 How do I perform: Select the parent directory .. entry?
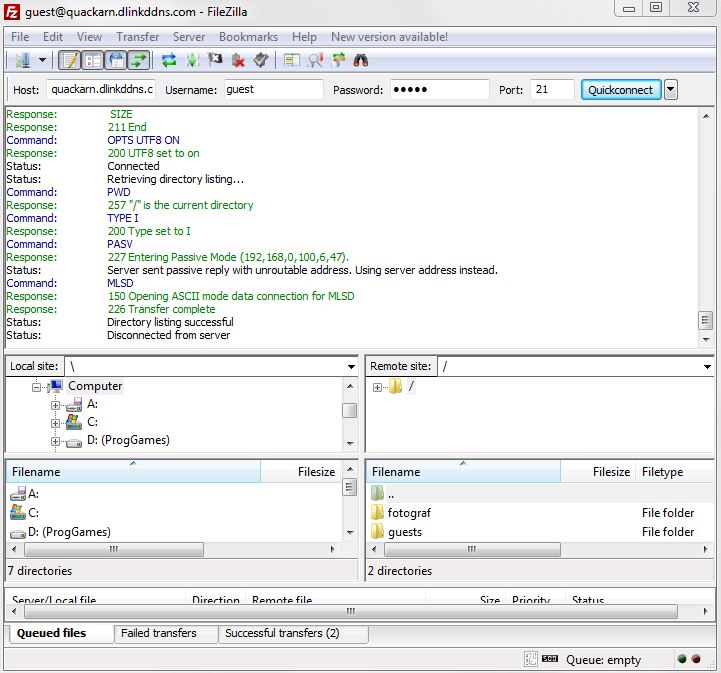pos(540,494)
